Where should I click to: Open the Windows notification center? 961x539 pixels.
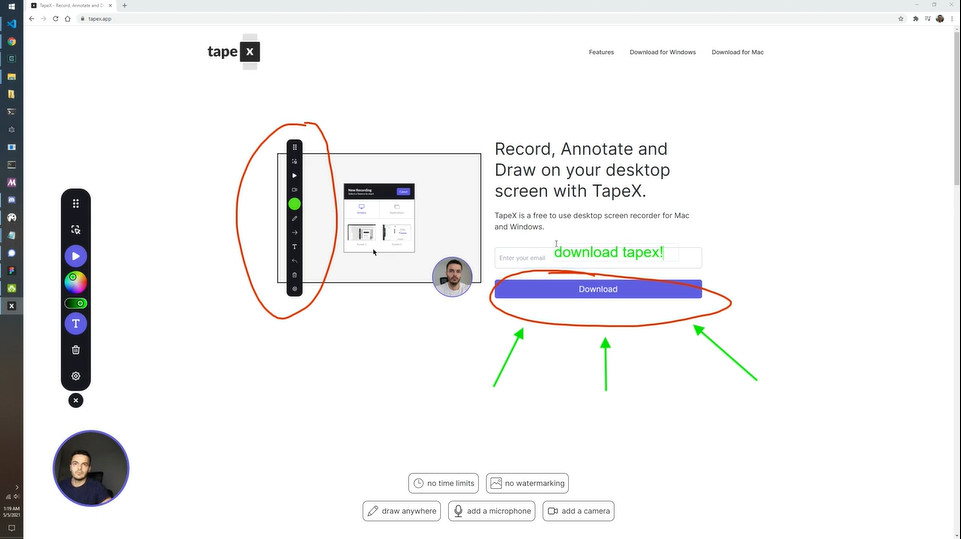pos(12,528)
